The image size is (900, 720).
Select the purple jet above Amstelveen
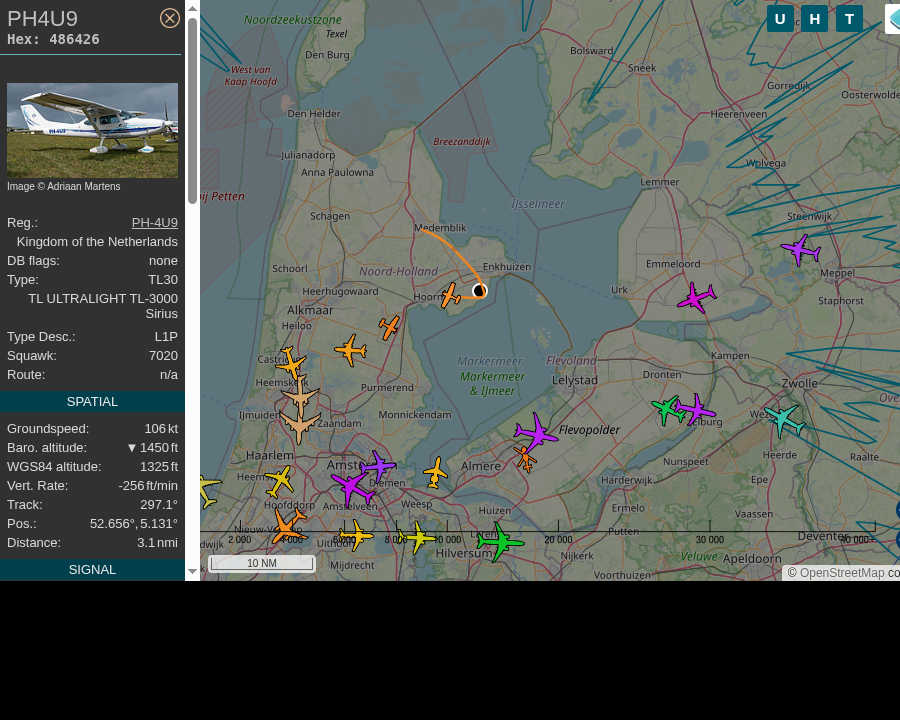[351, 488]
